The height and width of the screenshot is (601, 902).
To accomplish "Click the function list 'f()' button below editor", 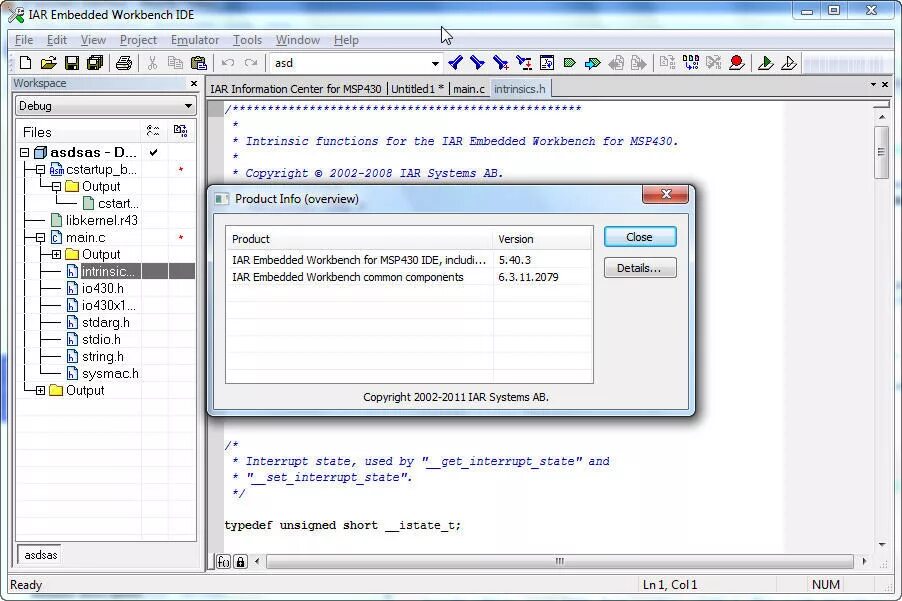I will (224, 562).
